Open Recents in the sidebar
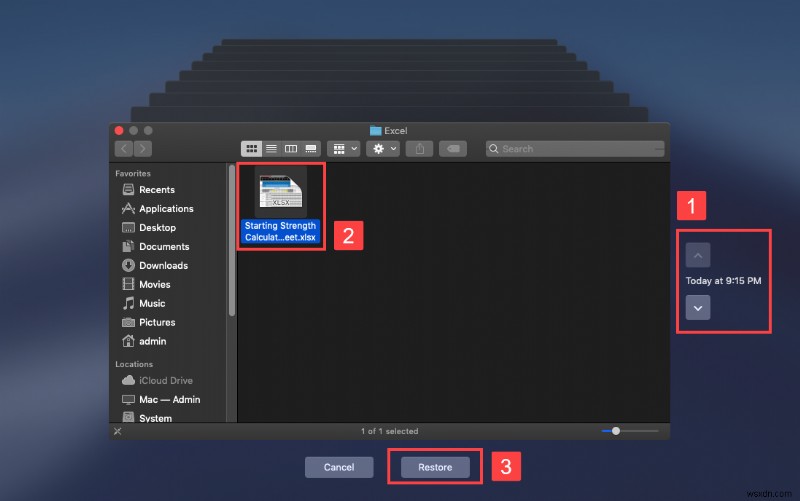The width and height of the screenshot is (800, 501). click(x=156, y=190)
